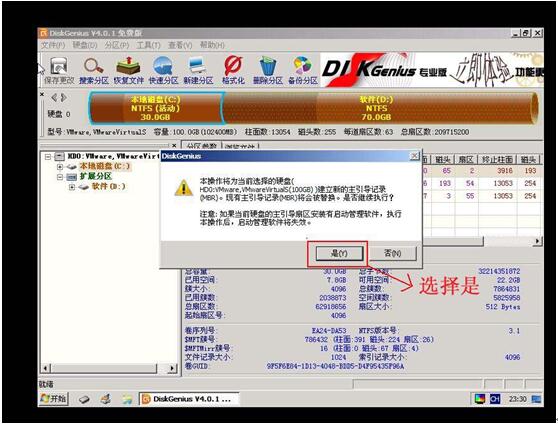Launch the 恢复文件 (Recover Files) tool
Screen dimensions: 558x429
128,70
